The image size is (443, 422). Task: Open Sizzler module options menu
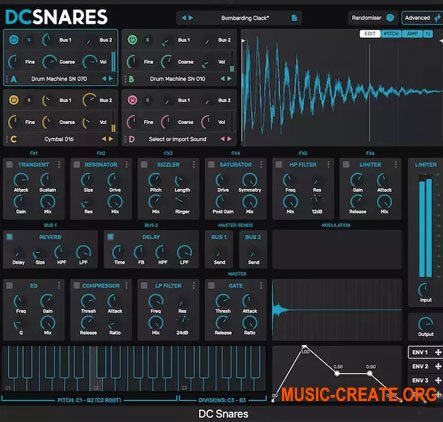(194, 164)
